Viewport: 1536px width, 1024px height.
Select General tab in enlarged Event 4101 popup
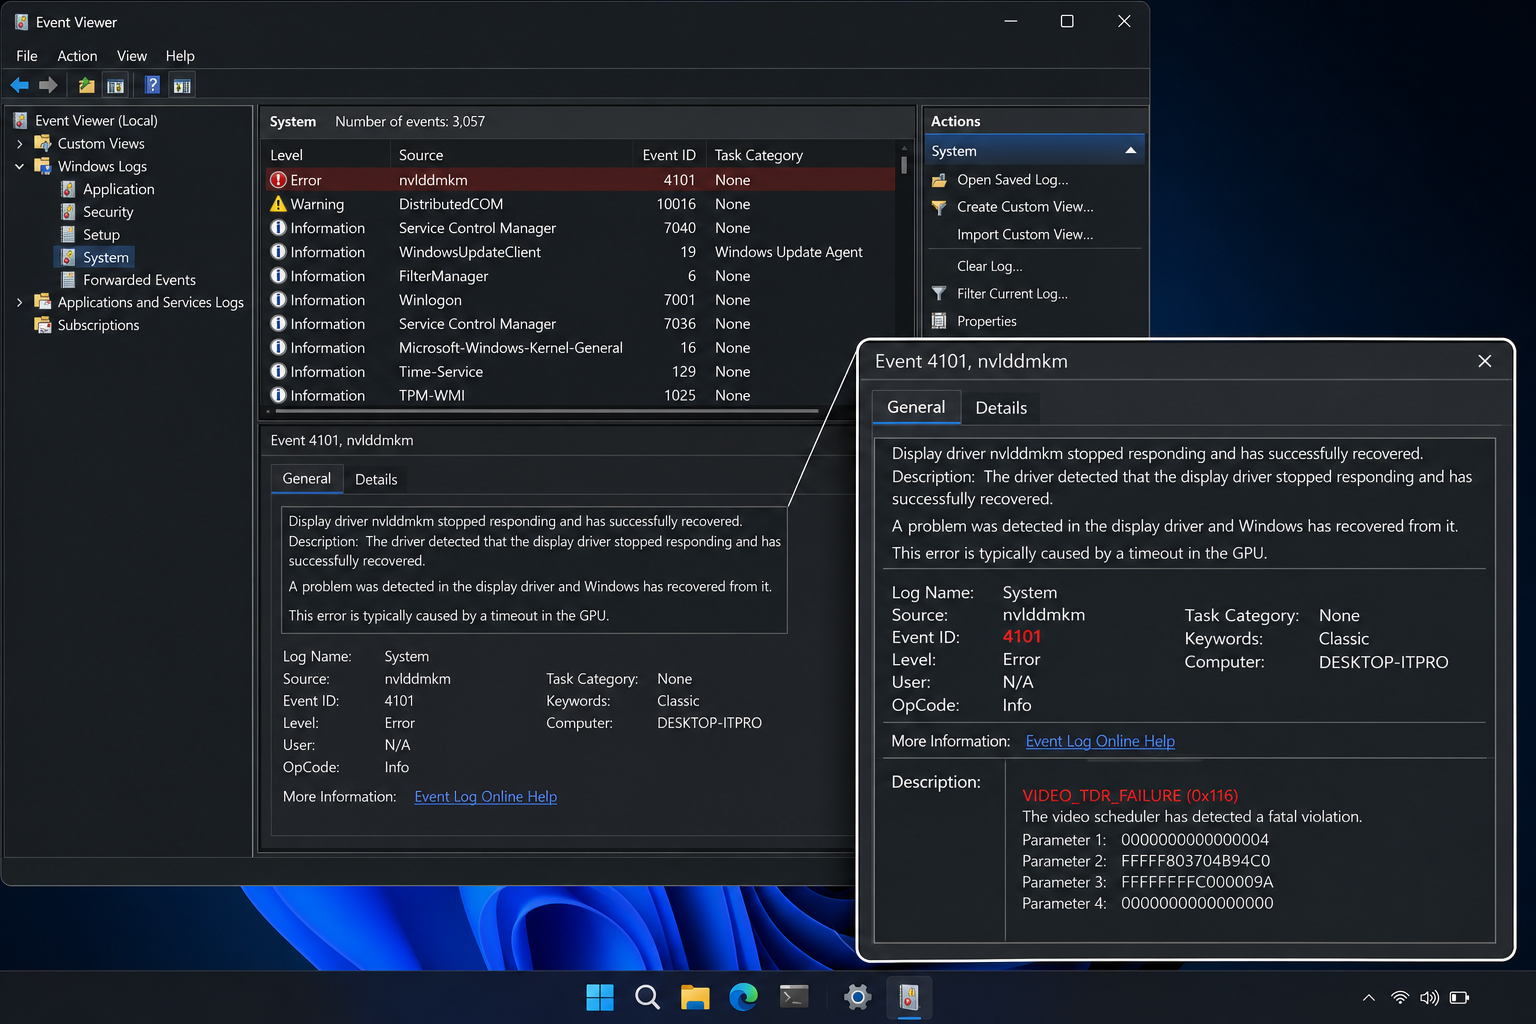click(916, 407)
